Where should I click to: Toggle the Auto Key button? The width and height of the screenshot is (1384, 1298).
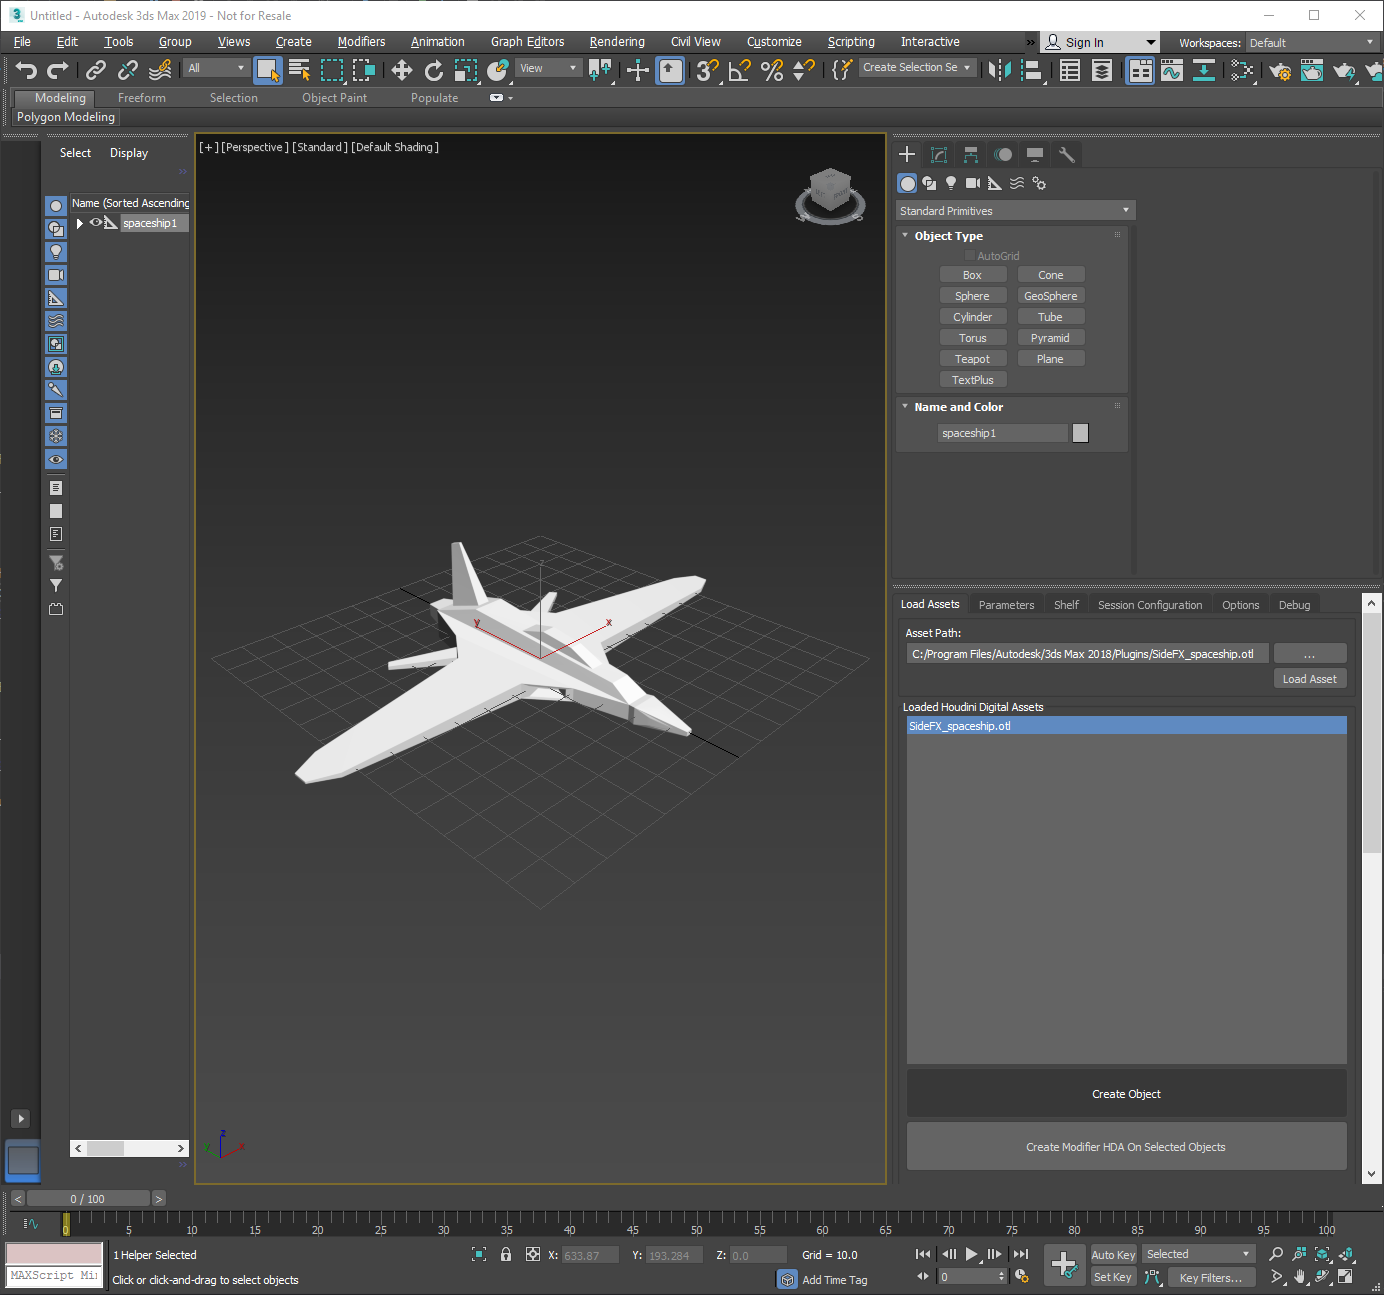click(x=1112, y=1254)
